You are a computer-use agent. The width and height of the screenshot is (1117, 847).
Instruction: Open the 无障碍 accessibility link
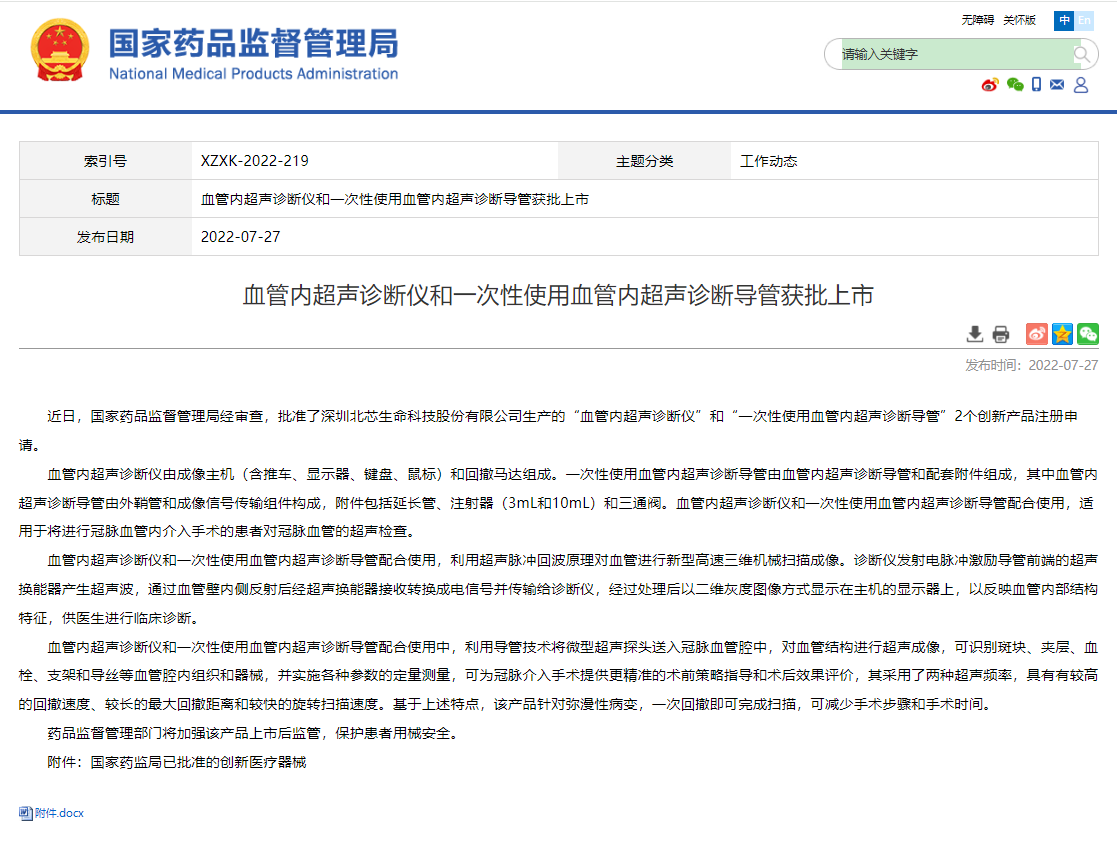pos(977,20)
